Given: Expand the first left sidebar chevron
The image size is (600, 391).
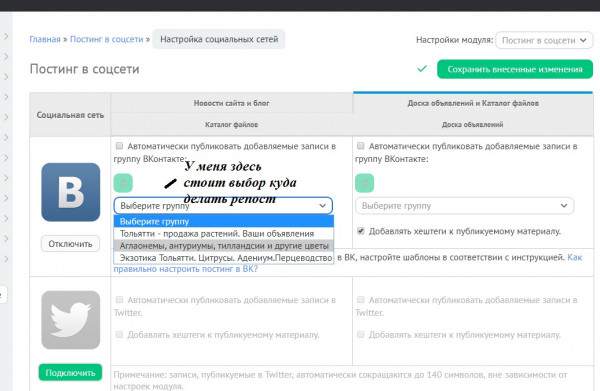Looking at the screenshot, I should click(6, 36).
